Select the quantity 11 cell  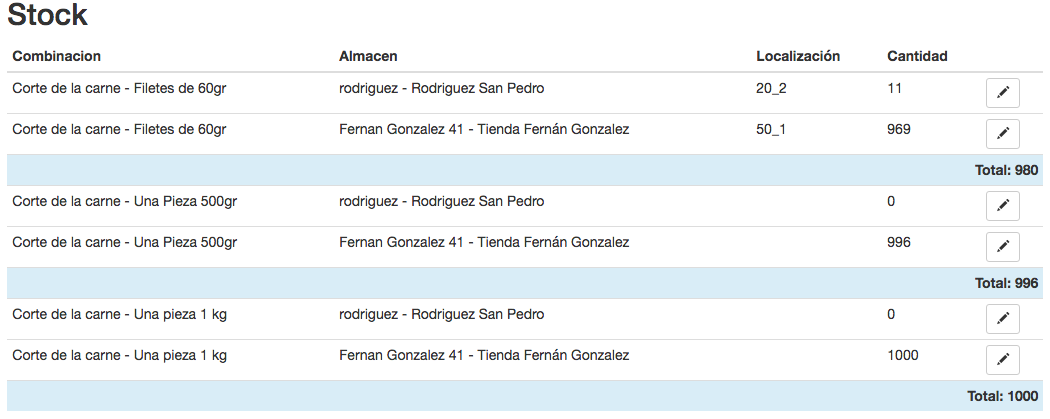pos(895,89)
